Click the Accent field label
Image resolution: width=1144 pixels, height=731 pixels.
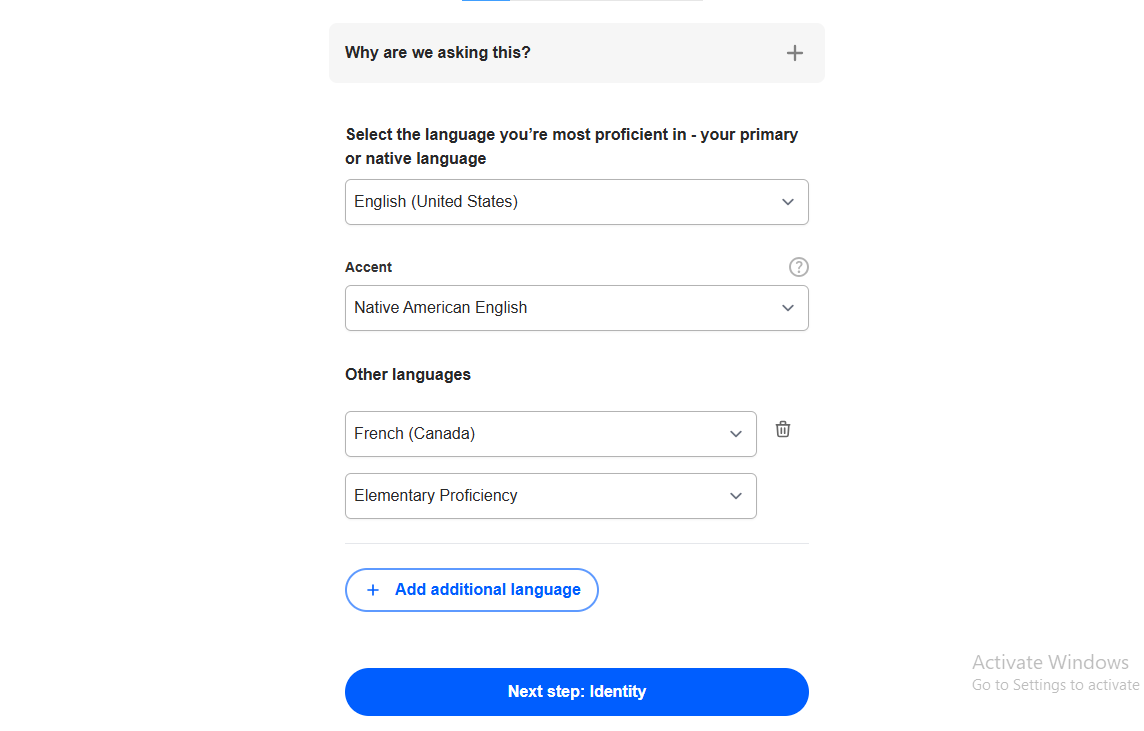click(368, 267)
